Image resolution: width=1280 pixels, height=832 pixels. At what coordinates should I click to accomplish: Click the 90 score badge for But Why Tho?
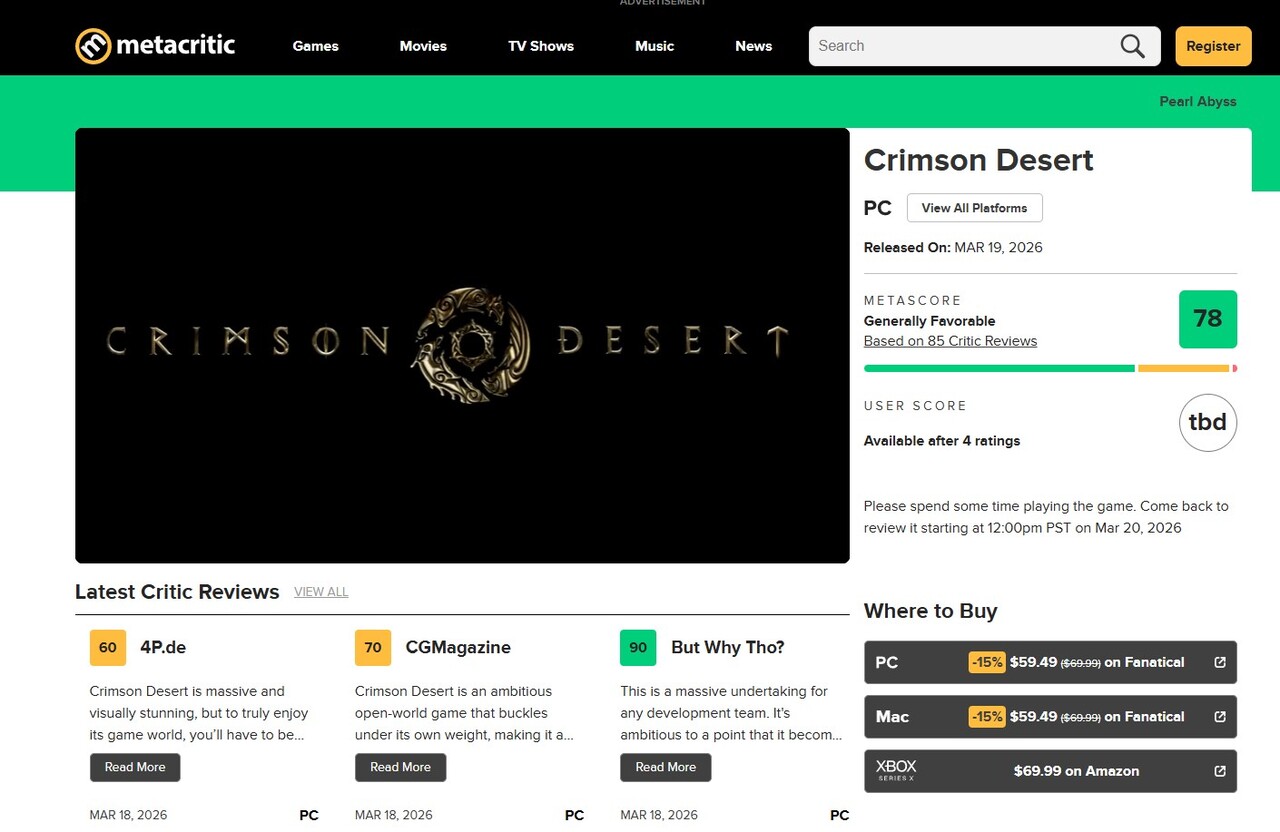[x=638, y=647]
